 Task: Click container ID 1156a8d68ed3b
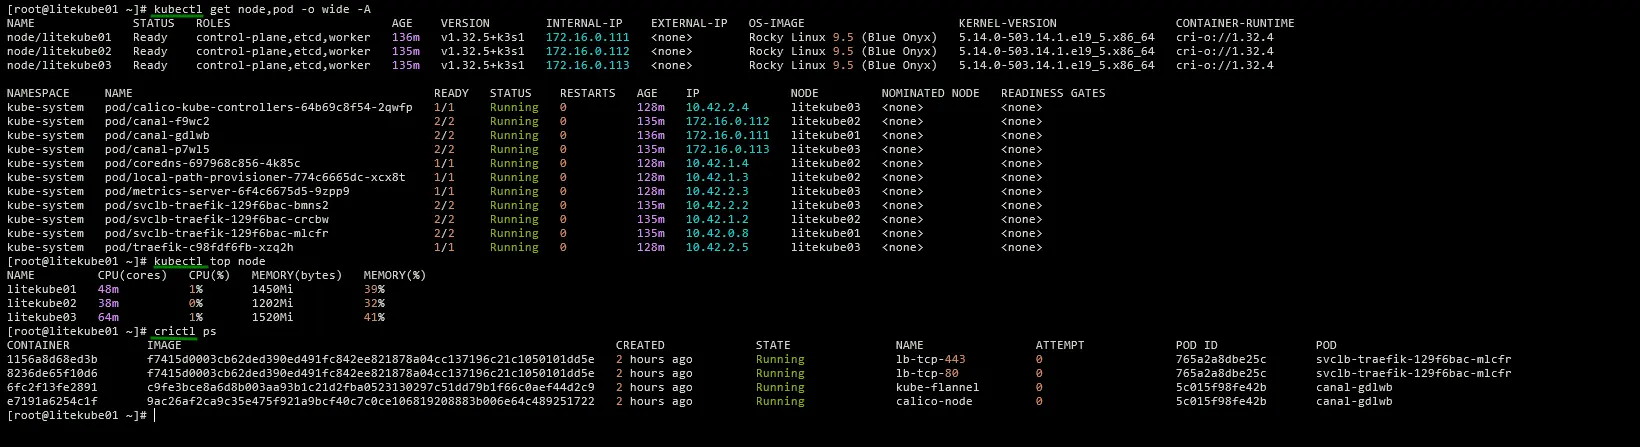(x=52, y=359)
